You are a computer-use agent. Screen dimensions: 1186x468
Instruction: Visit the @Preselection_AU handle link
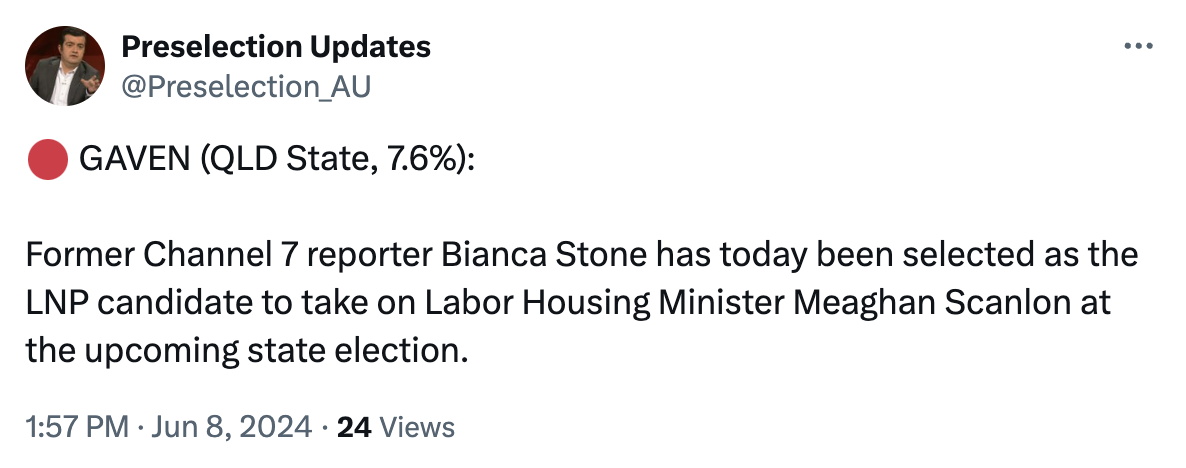pos(246,87)
